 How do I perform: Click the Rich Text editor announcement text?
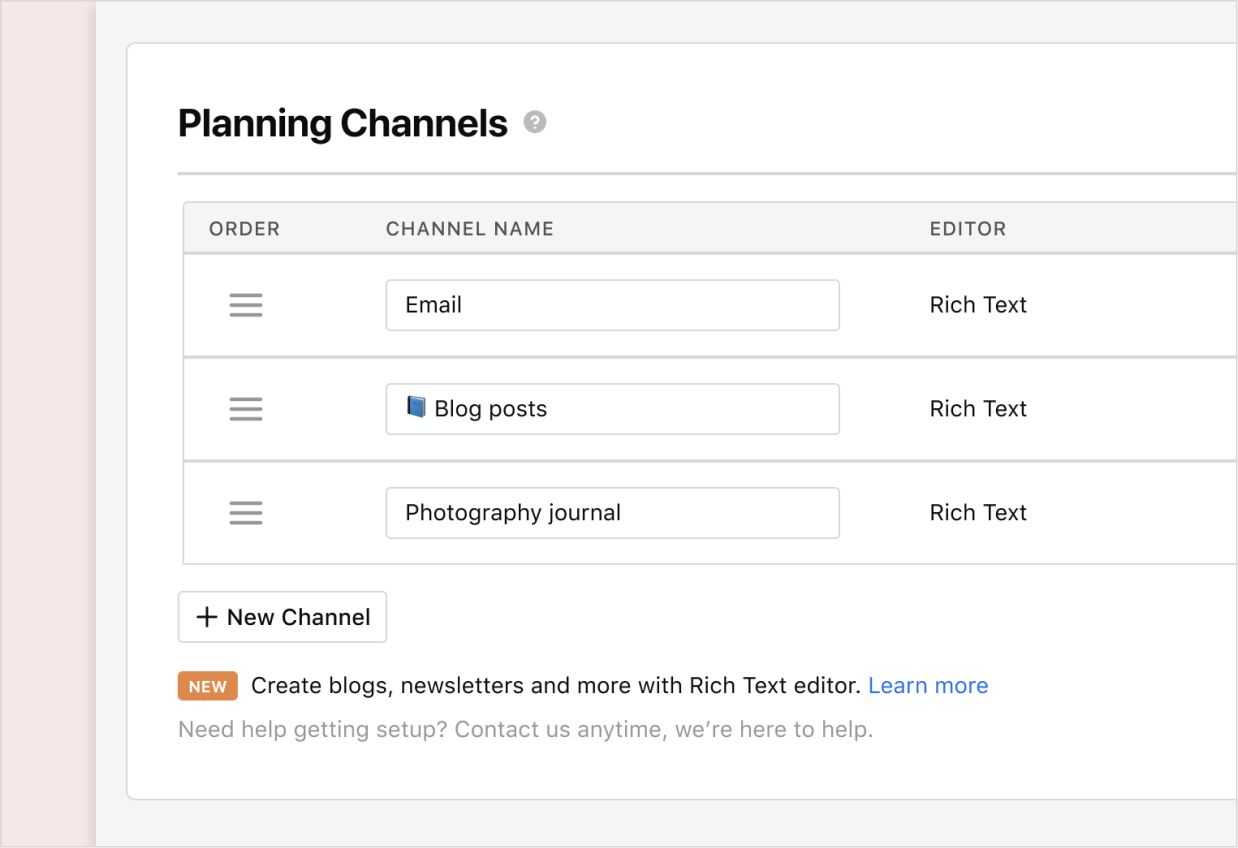click(555, 686)
